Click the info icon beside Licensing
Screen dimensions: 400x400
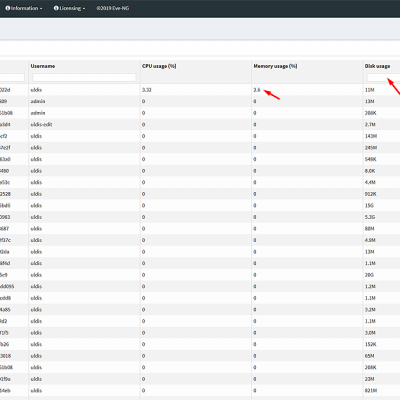point(56,8)
